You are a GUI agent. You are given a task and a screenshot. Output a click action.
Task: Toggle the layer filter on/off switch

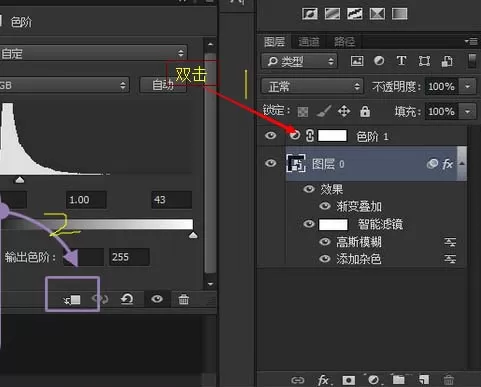point(472,61)
